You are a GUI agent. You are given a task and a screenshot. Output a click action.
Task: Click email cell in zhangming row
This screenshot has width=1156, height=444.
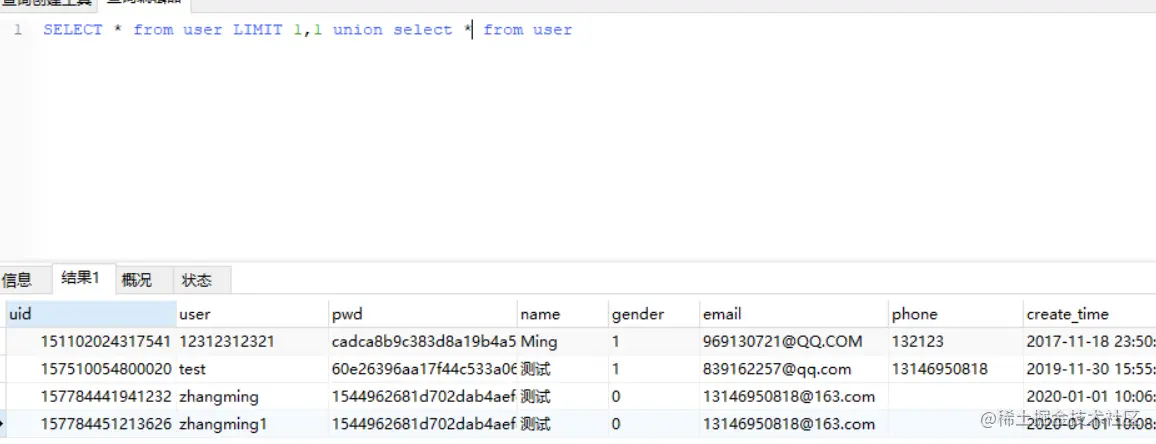coord(794,397)
